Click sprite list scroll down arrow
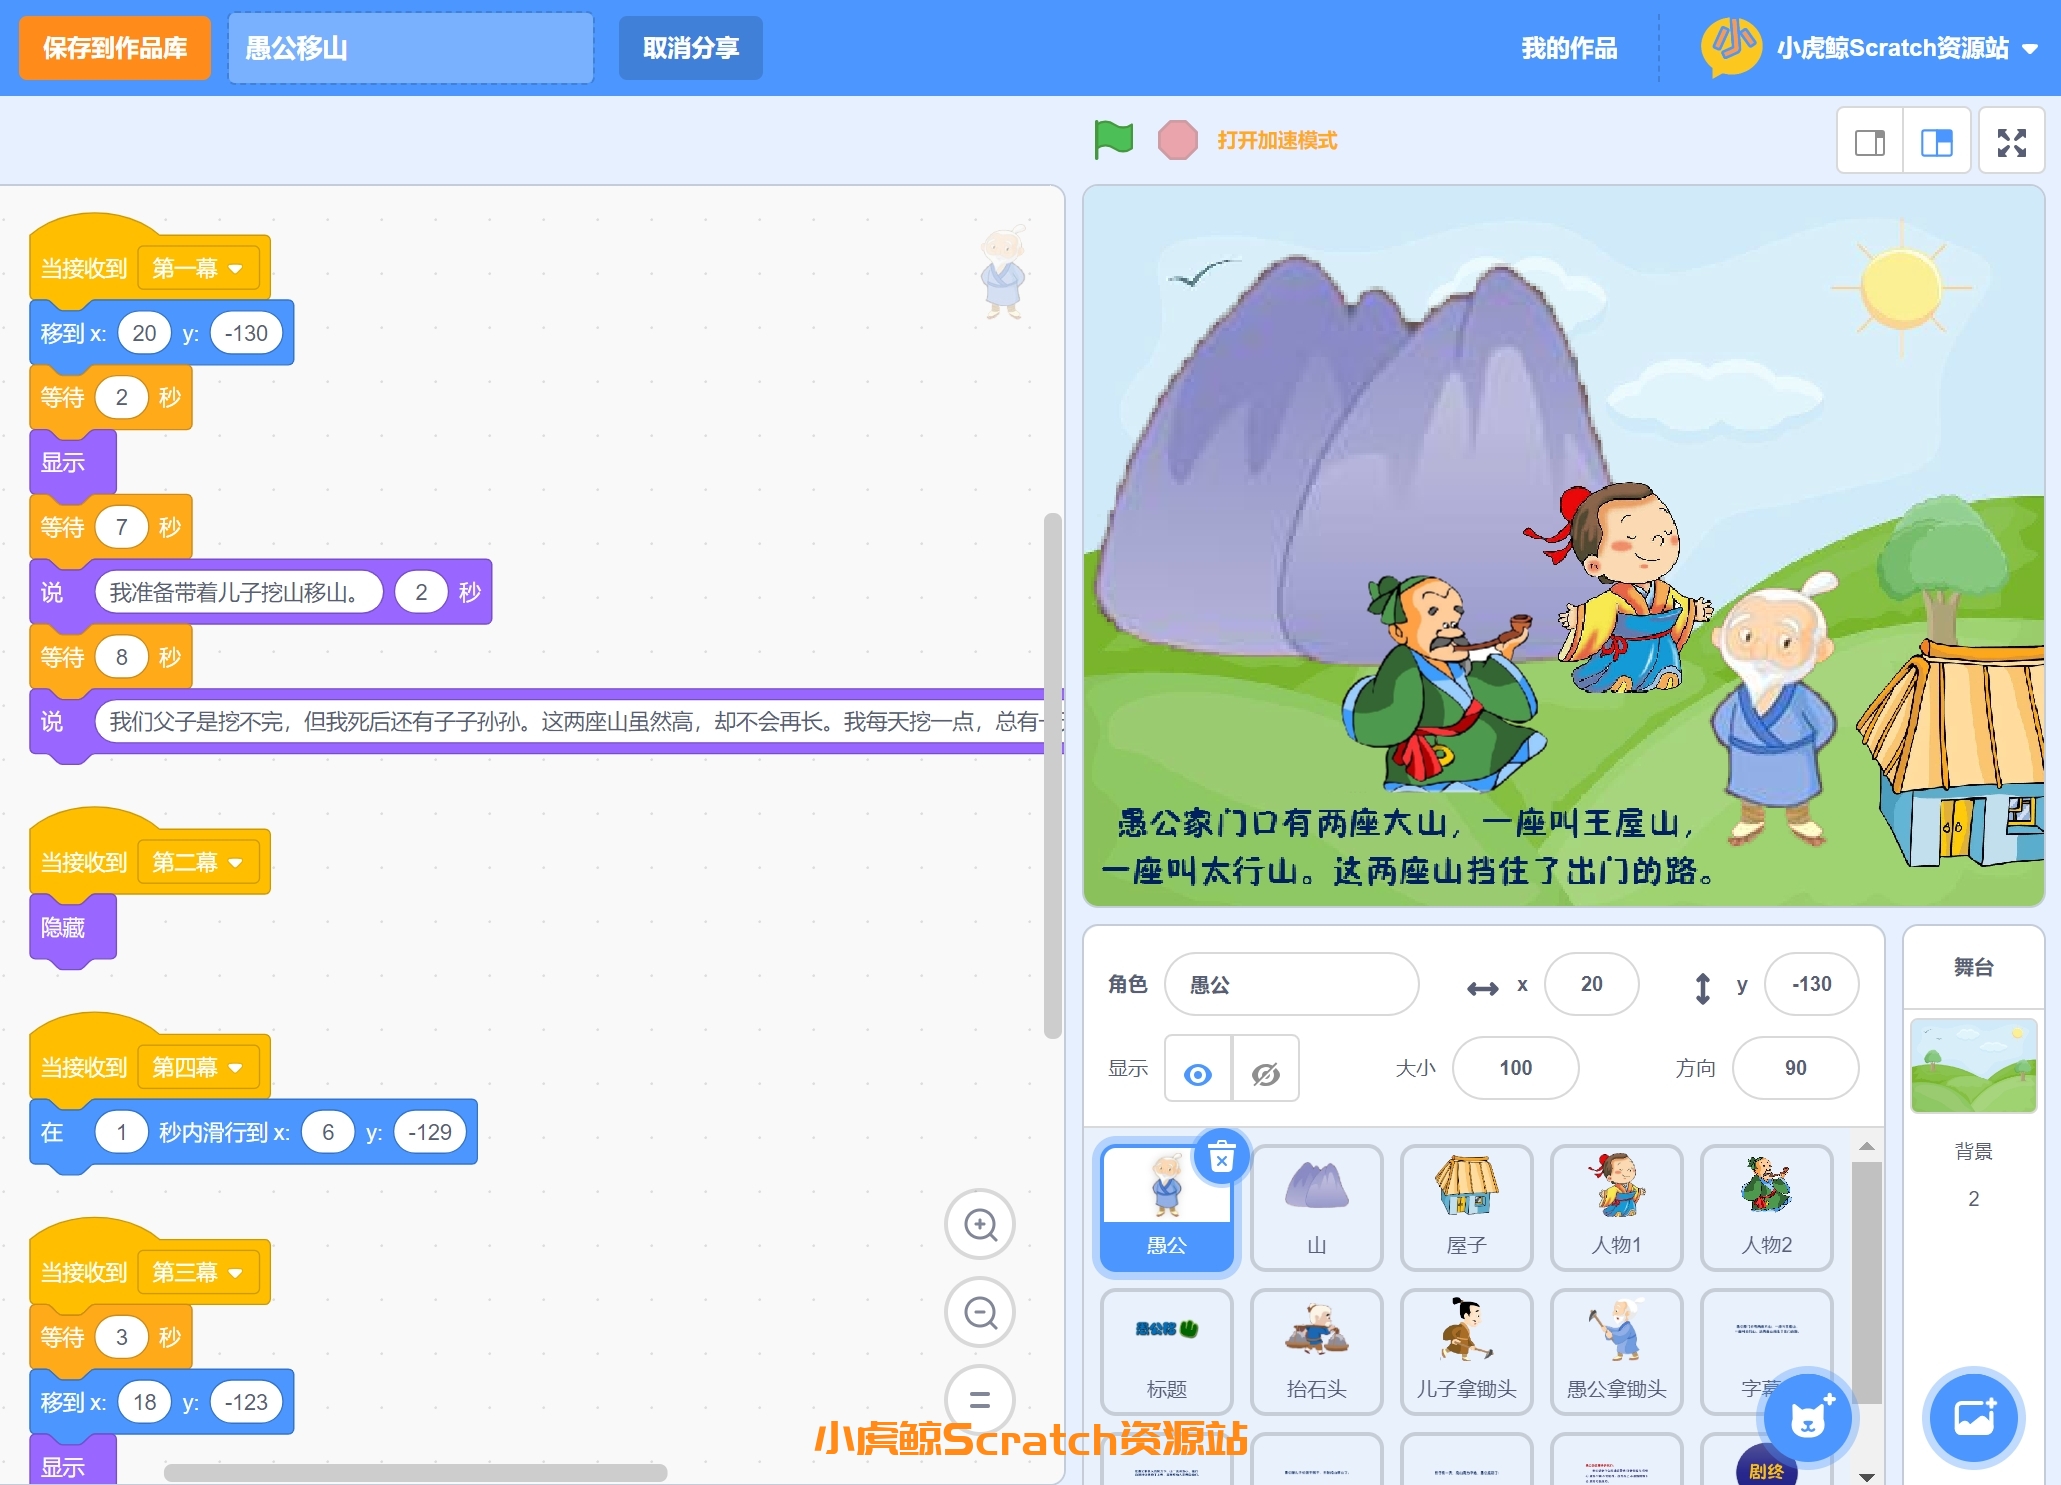The width and height of the screenshot is (2061, 1485). coord(1866,1476)
